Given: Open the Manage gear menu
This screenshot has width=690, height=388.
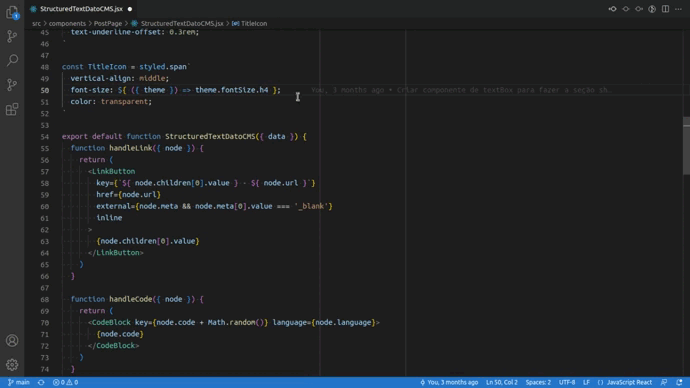Looking at the screenshot, I should 12,364.
